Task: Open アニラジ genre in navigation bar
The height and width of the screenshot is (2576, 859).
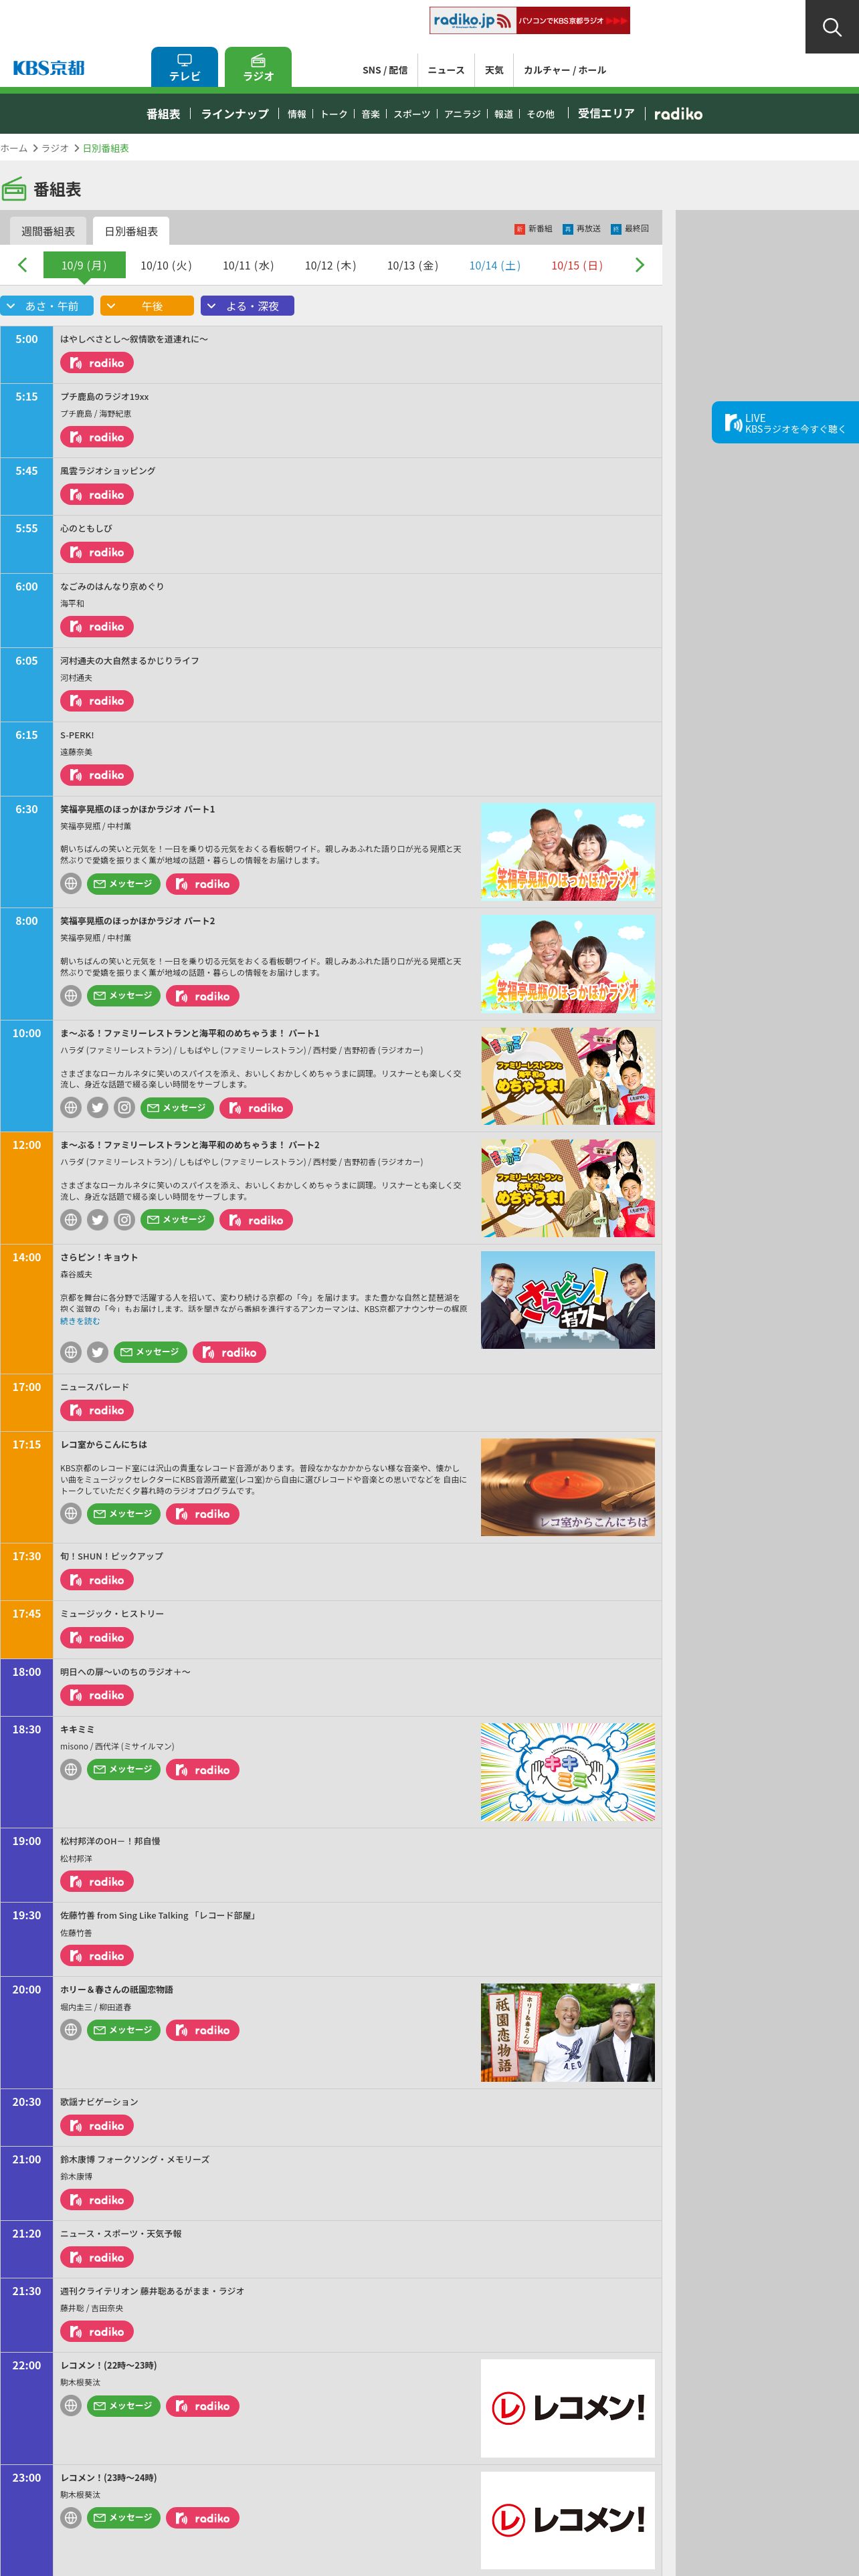Action: pyautogui.click(x=462, y=114)
